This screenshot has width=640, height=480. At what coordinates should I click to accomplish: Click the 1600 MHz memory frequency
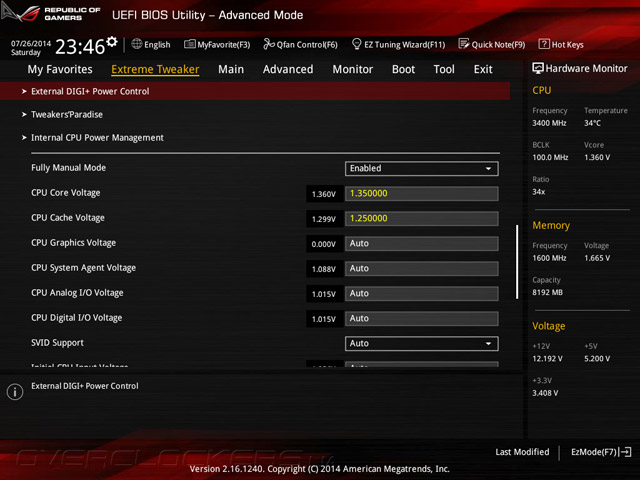549,258
